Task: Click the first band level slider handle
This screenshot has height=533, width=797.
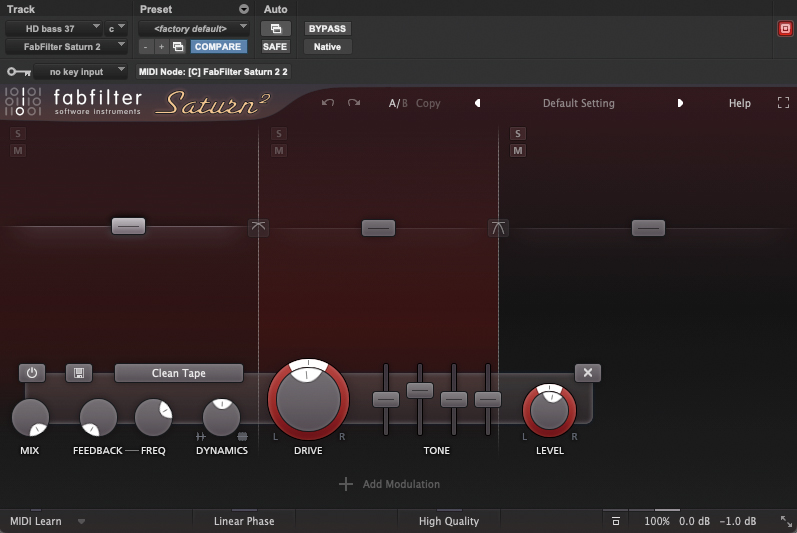Action: pos(129,226)
